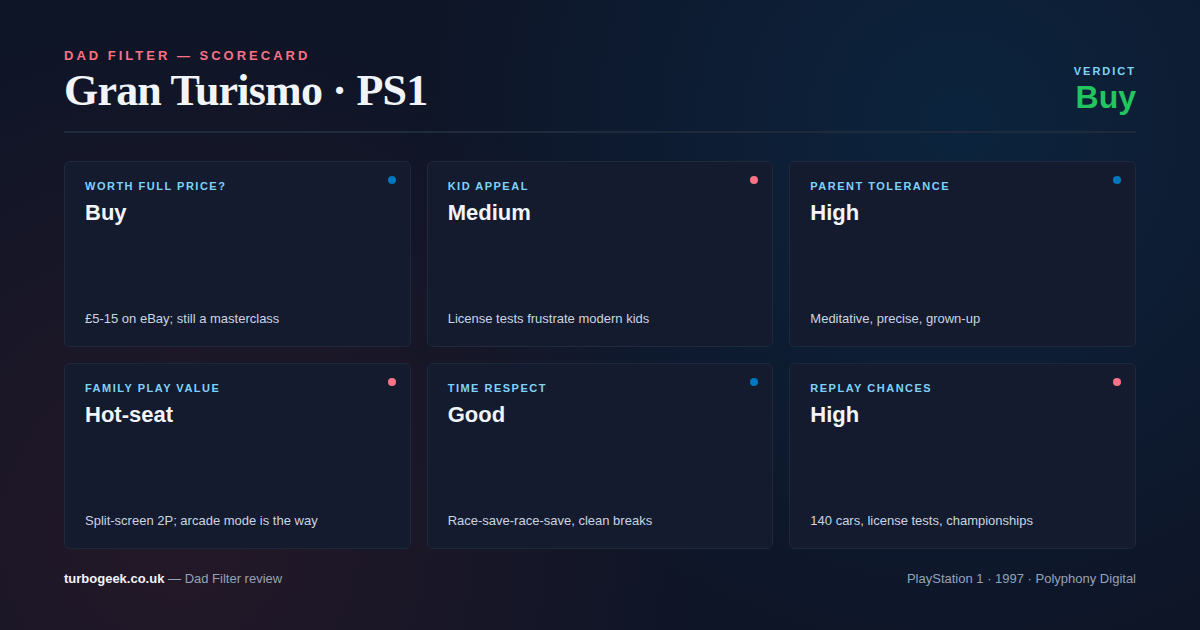Click the High rating under Parent Tolerance
Viewport: 1200px width, 630px height.
pyautogui.click(x=834, y=213)
